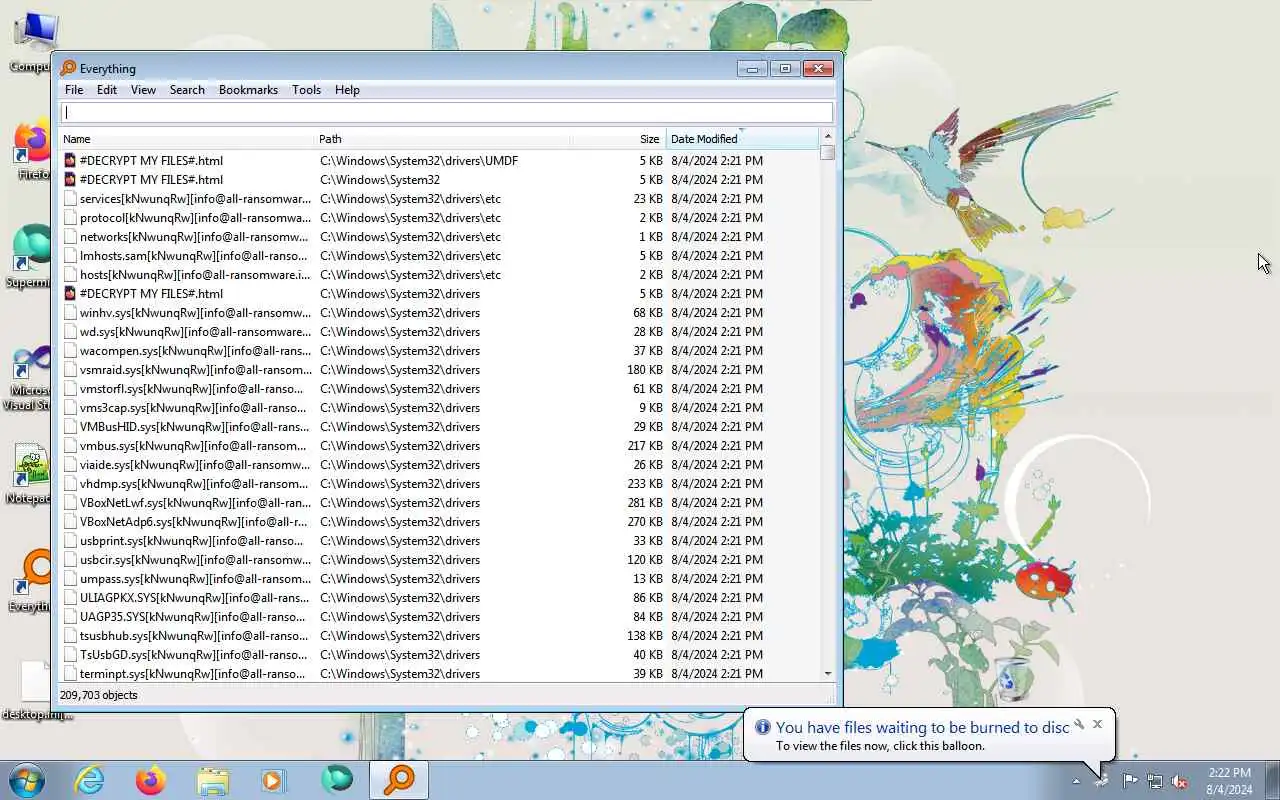Click the scroll-up arrow of the results list

tap(827, 136)
